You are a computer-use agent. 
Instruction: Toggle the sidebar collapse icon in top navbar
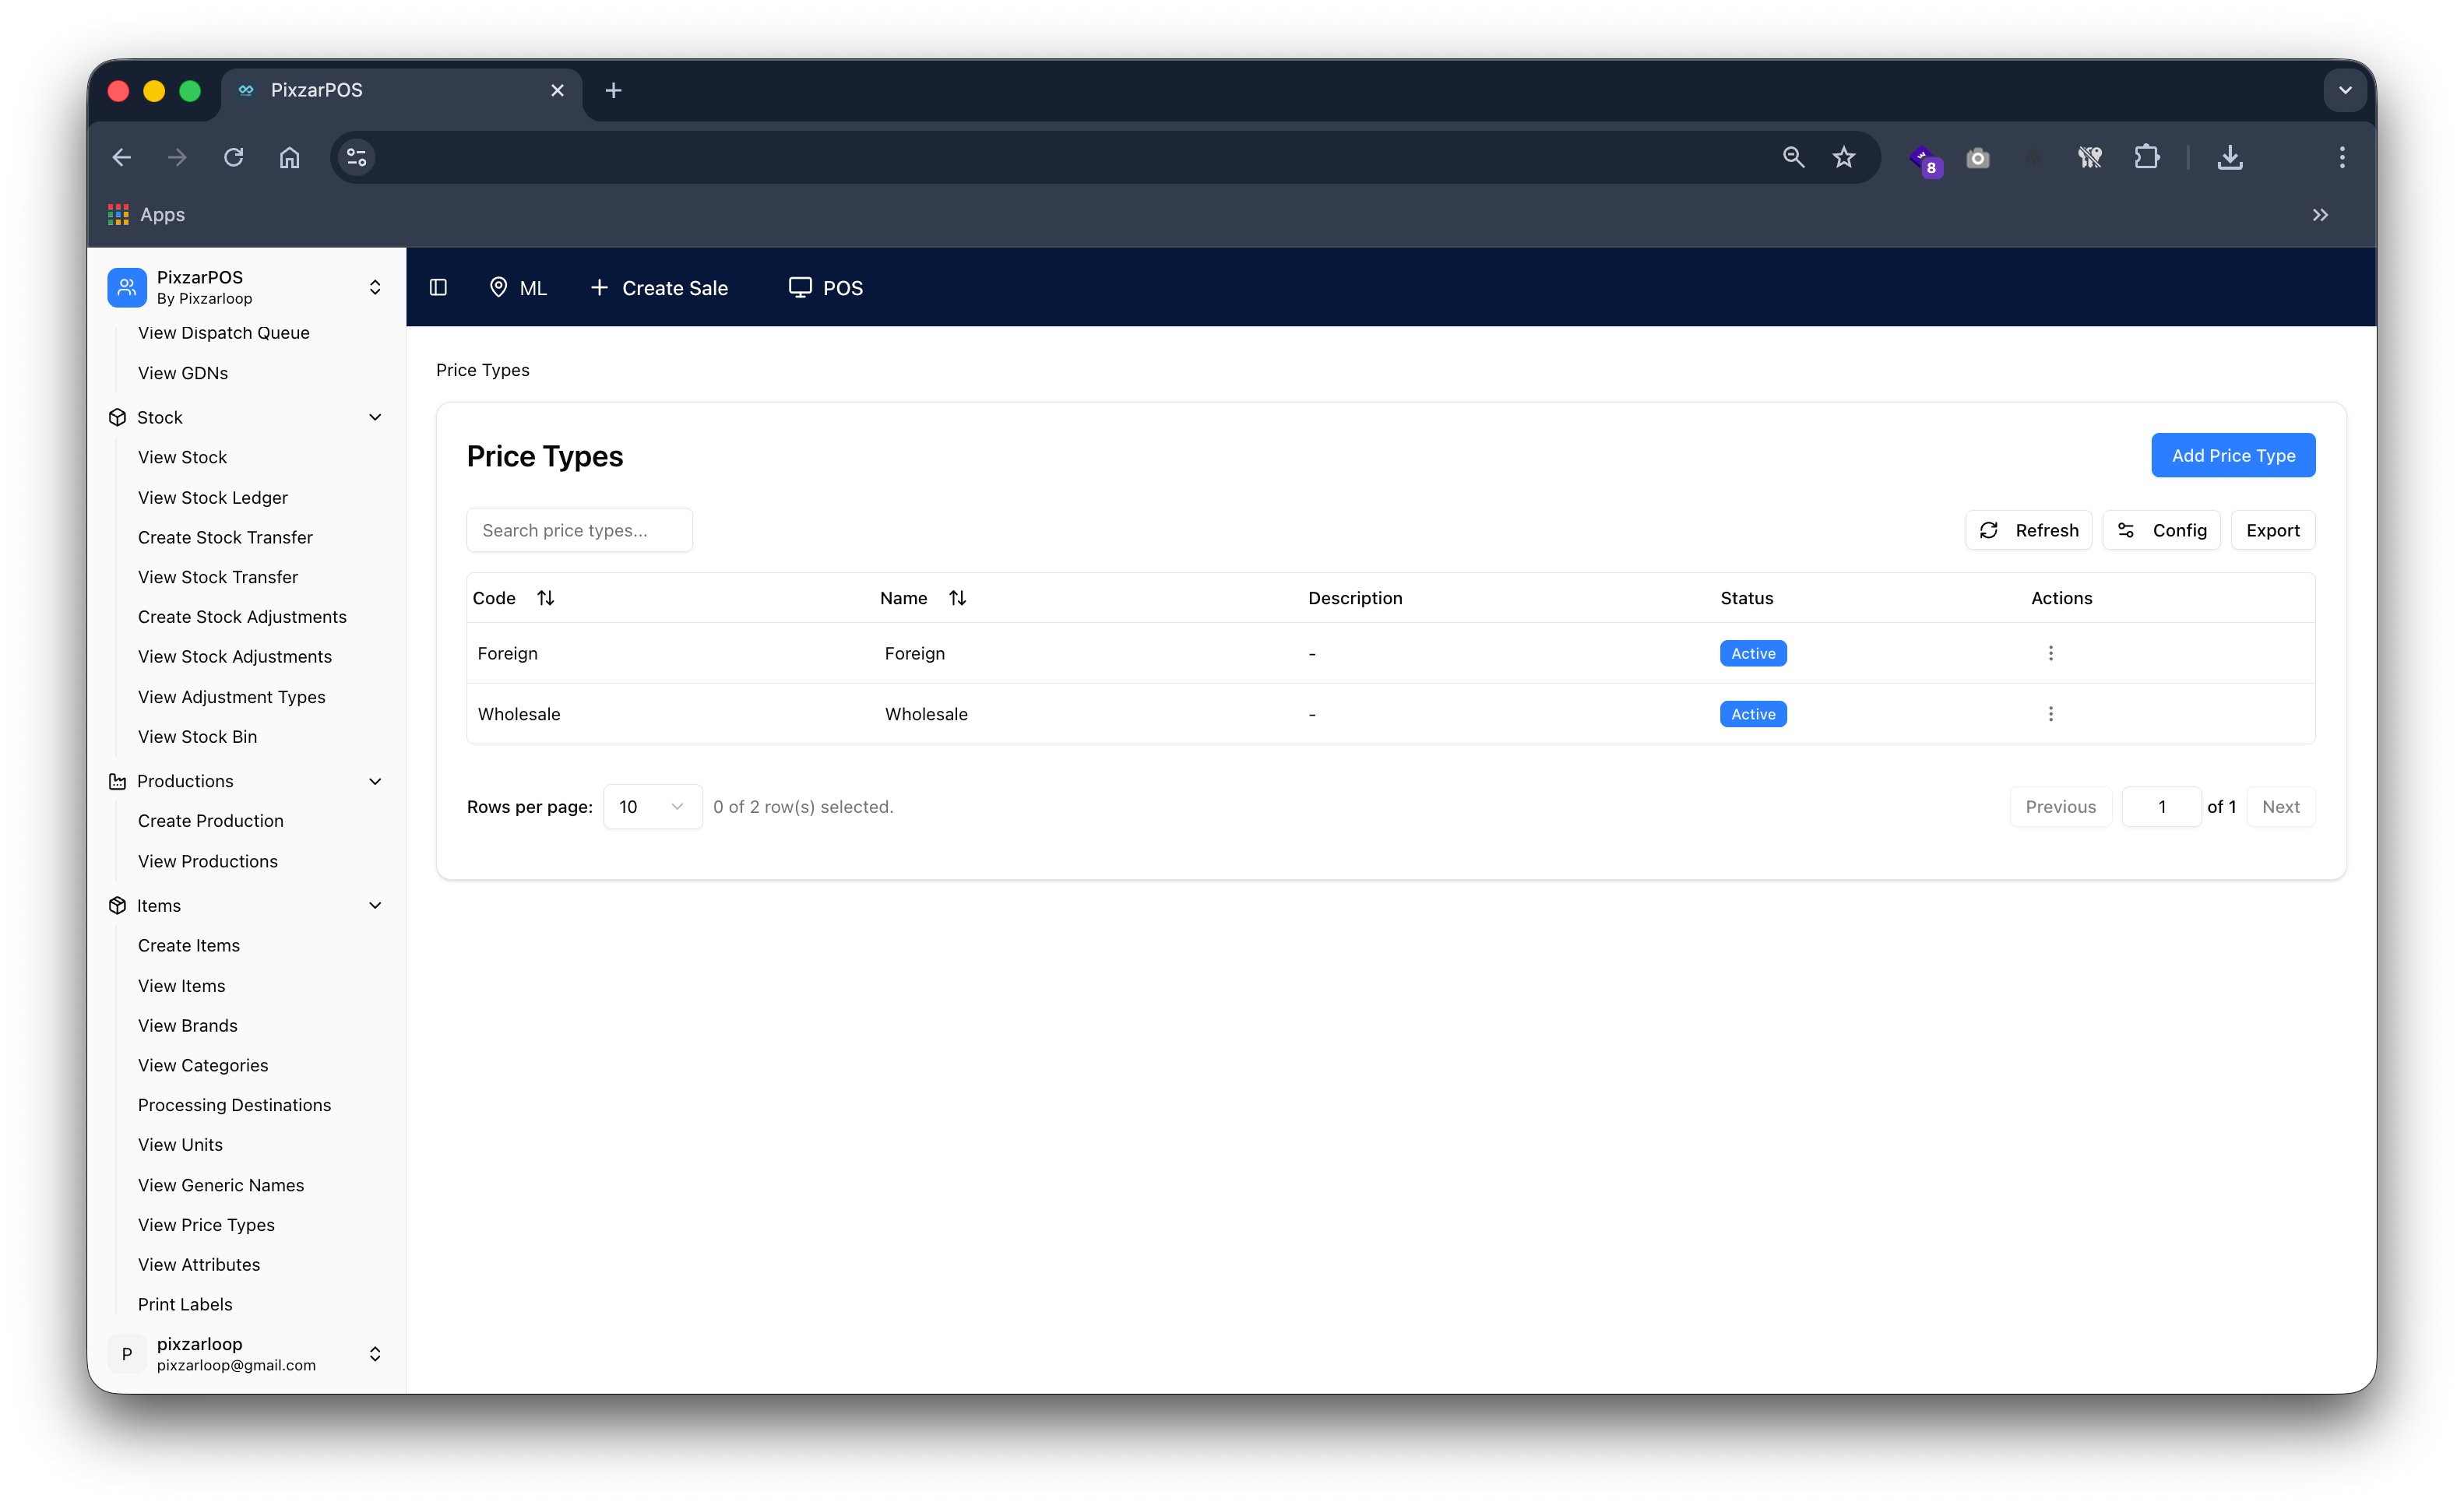438,287
